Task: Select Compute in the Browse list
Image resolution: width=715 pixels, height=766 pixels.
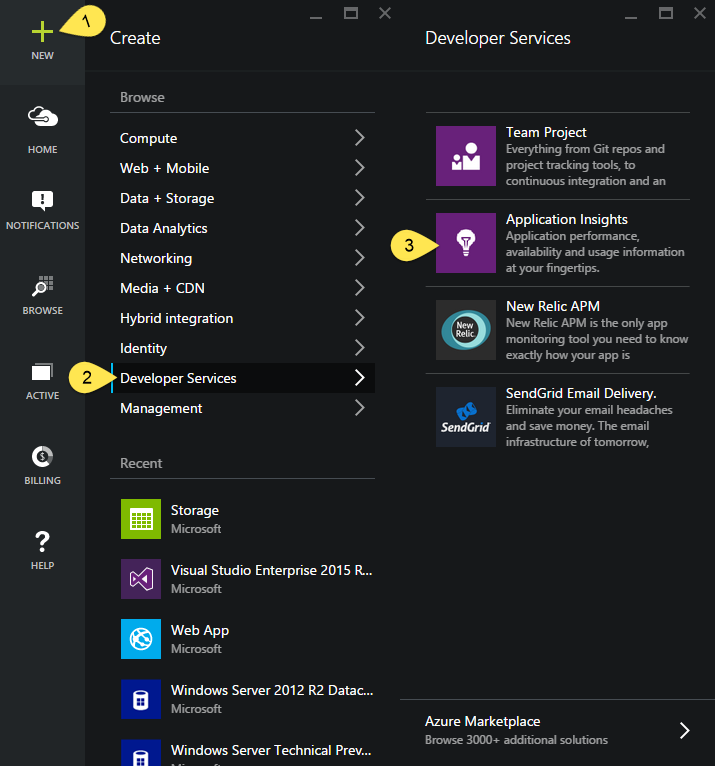Action: (x=148, y=138)
